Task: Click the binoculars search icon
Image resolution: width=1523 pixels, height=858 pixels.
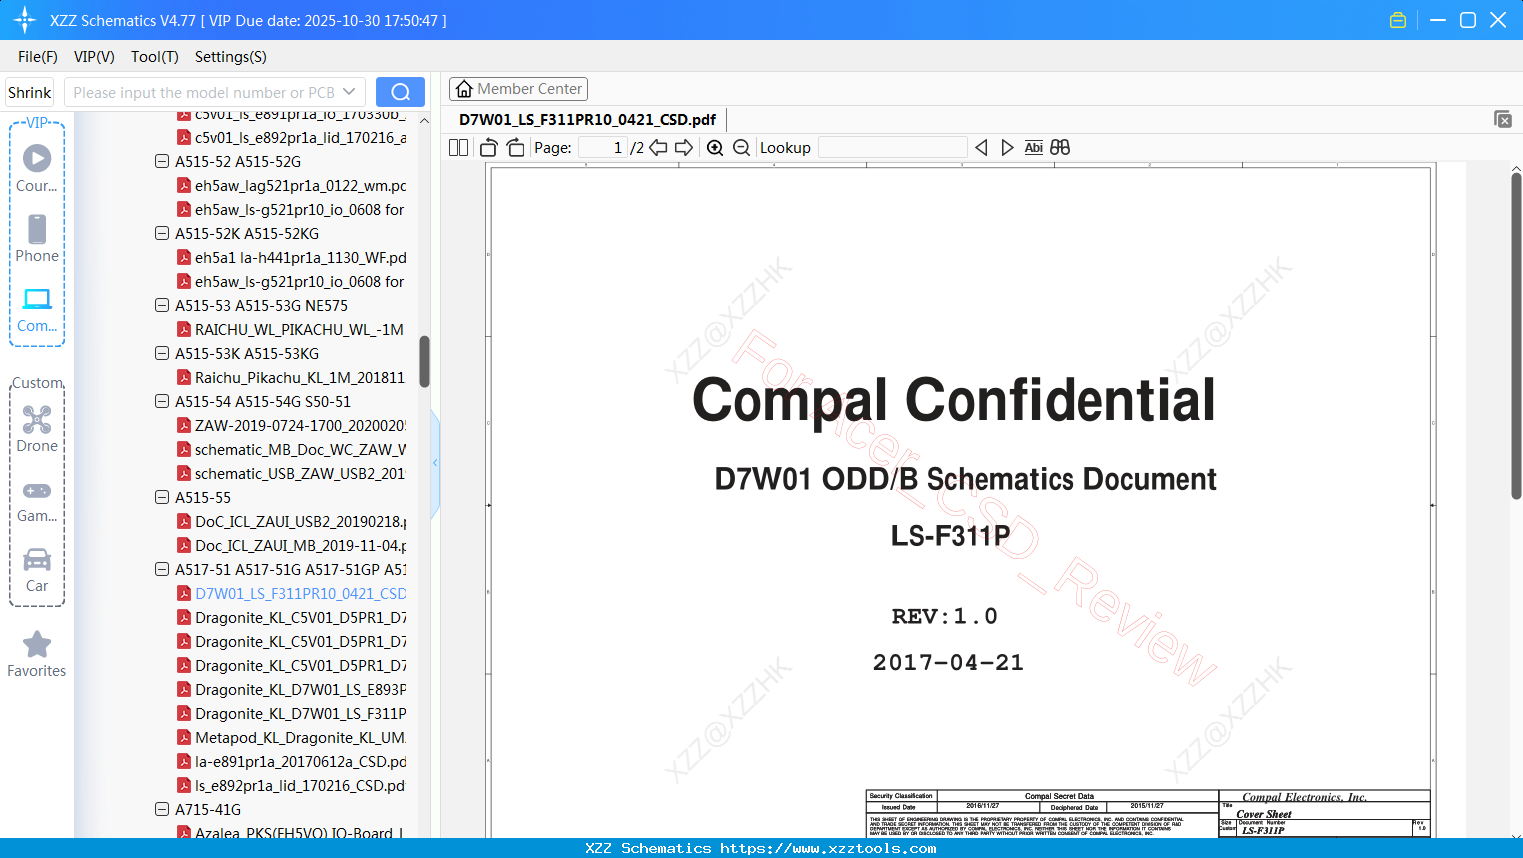Action: [1060, 148]
